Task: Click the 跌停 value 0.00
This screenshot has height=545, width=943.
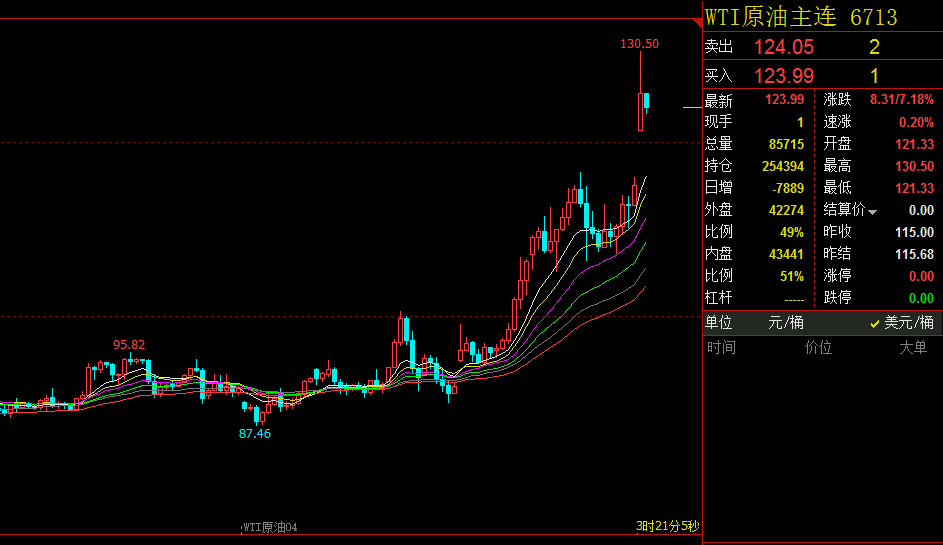Action: 921,298
